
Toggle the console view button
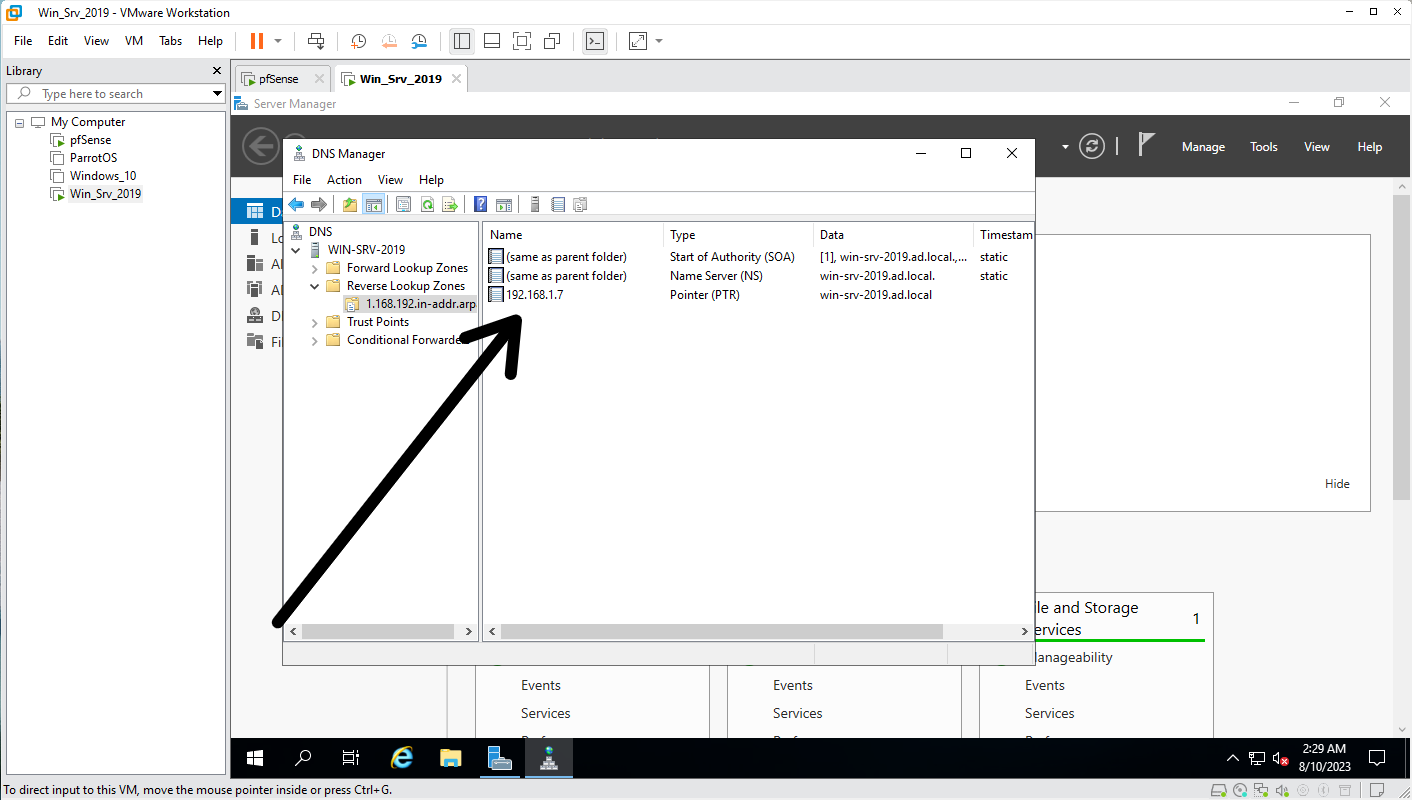click(595, 41)
